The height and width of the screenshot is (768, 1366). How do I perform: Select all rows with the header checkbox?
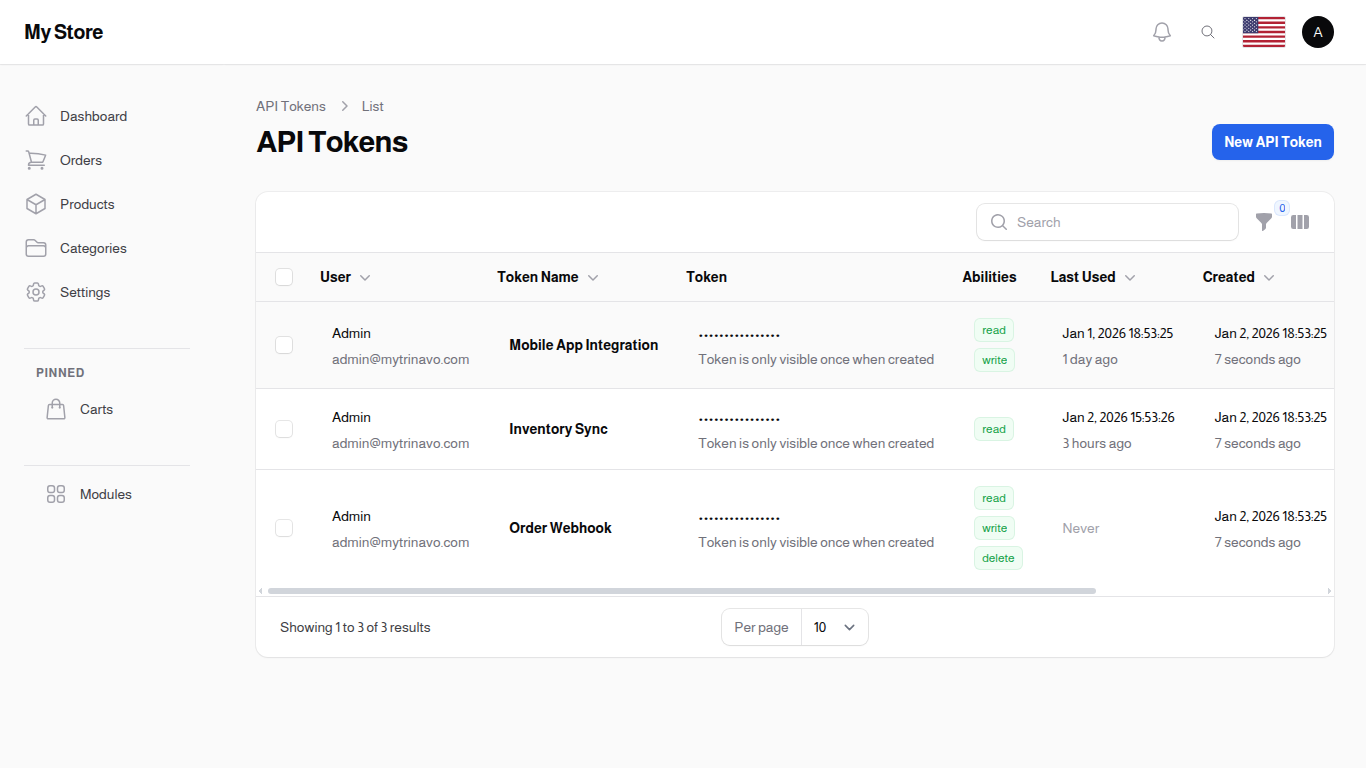point(284,277)
